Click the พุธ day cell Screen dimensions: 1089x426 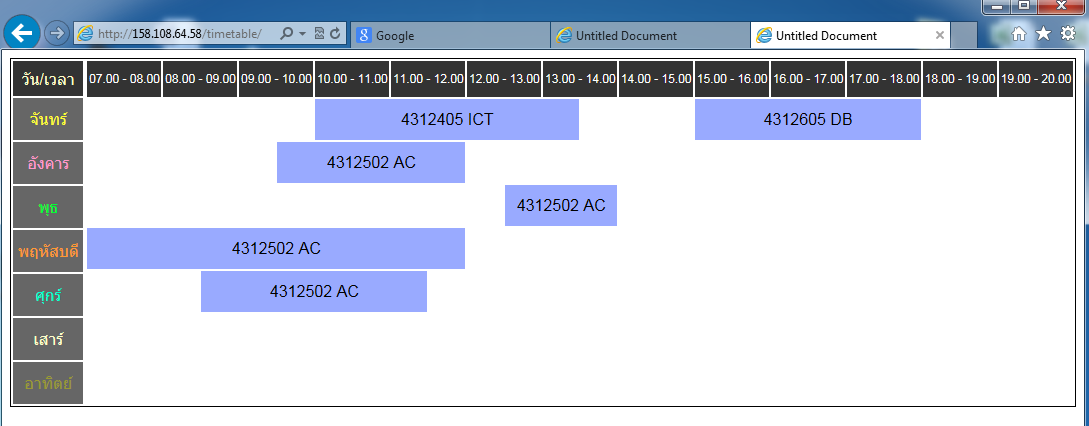pyautogui.click(x=48, y=207)
